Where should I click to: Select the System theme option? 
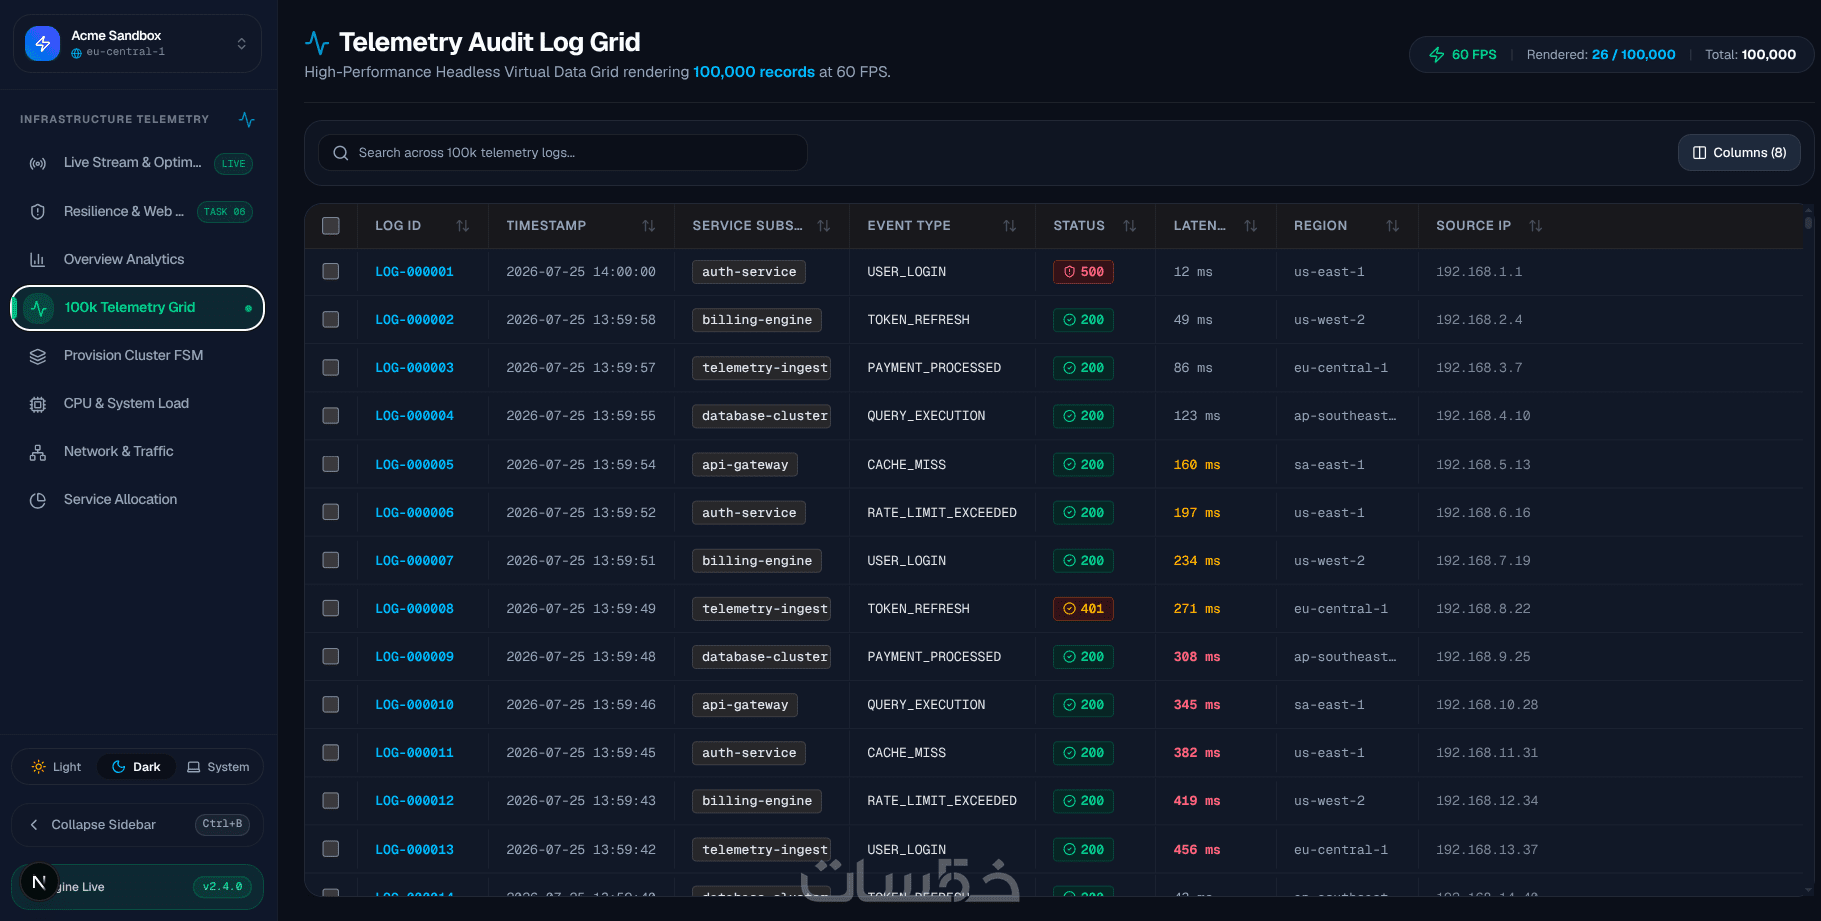pos(218,767)
